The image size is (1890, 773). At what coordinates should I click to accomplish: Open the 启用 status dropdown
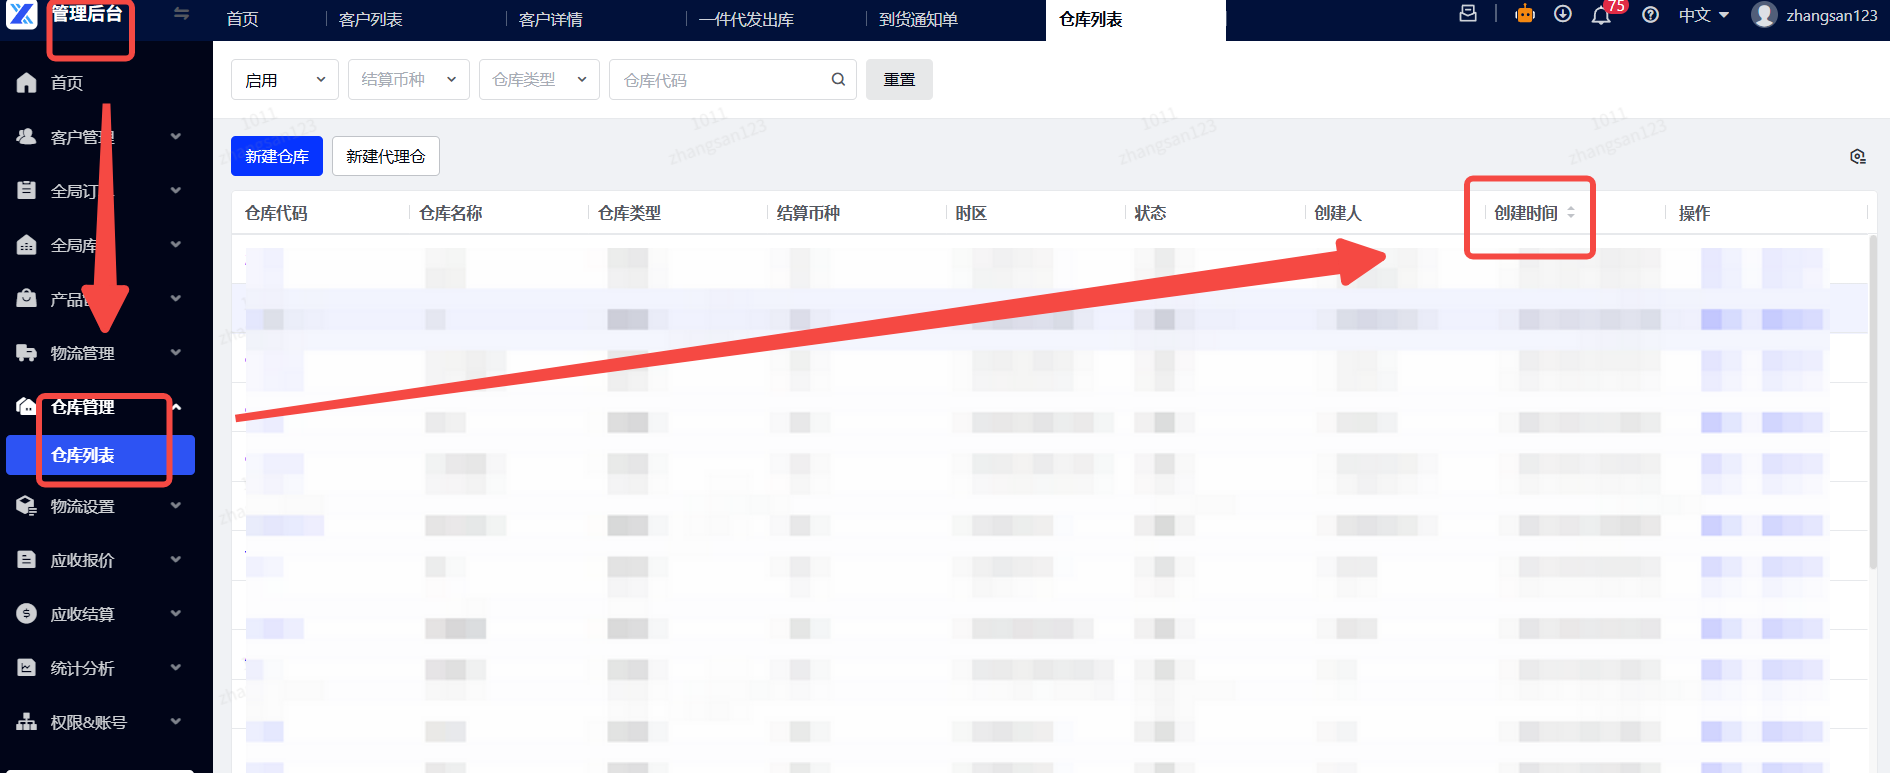click(x=285, y=80)
